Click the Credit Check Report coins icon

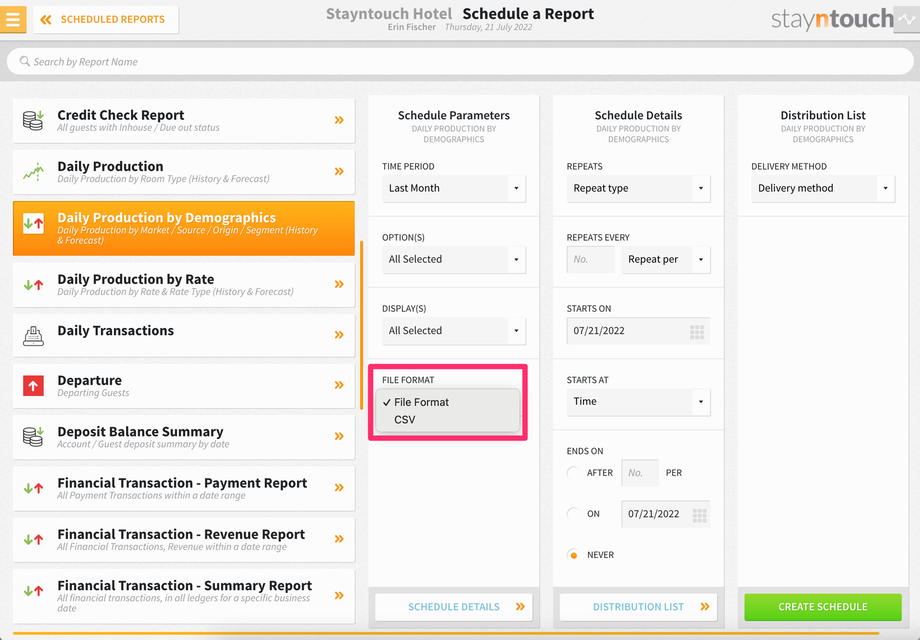click(x=33, y=120)
